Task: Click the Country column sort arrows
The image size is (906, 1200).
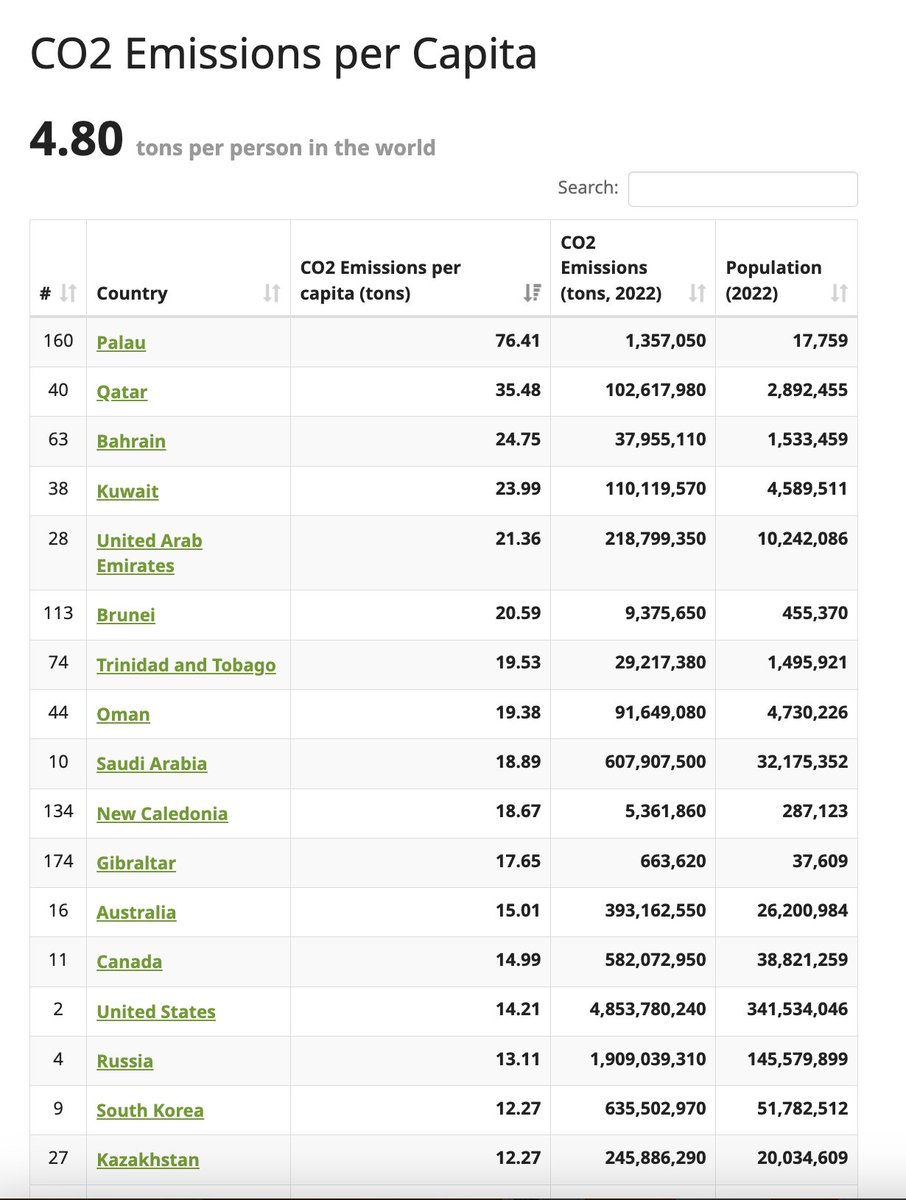Action: click(x=271, y=293)
